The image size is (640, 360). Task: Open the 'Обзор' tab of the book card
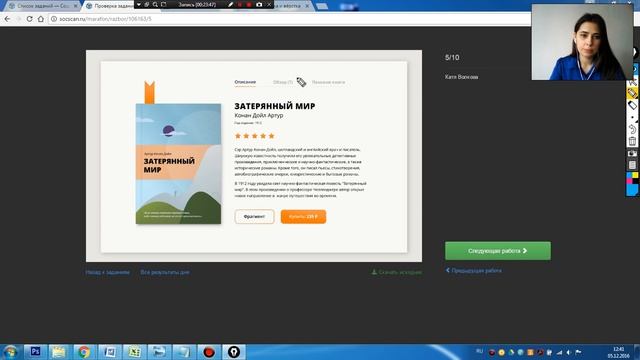[x=283, y=82]
